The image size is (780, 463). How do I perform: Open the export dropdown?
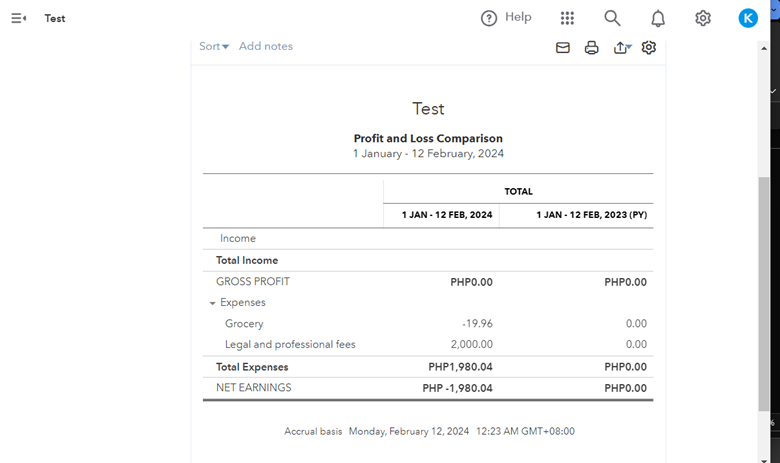(622, 47)
